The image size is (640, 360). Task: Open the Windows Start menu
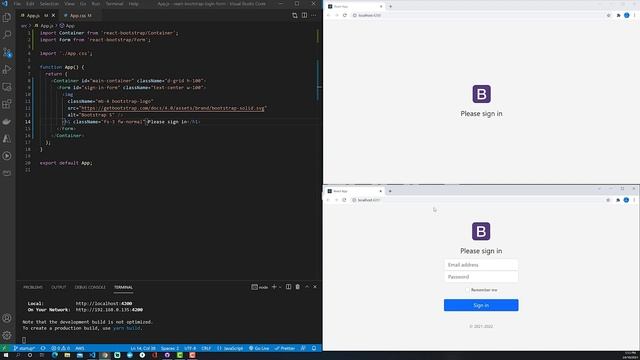point(6,356)
